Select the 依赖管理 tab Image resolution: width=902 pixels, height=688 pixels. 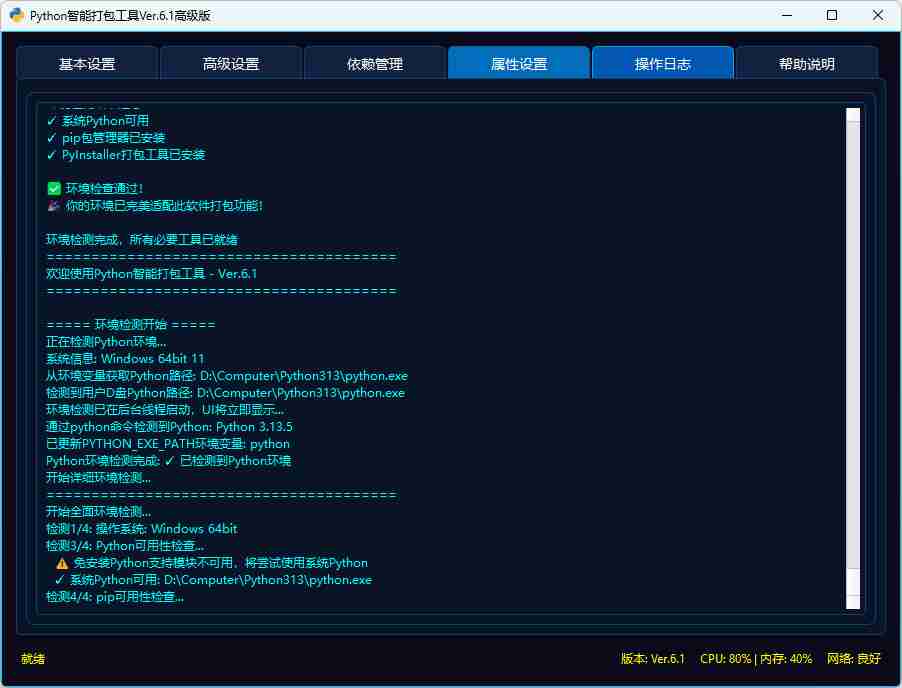(375, 63)
